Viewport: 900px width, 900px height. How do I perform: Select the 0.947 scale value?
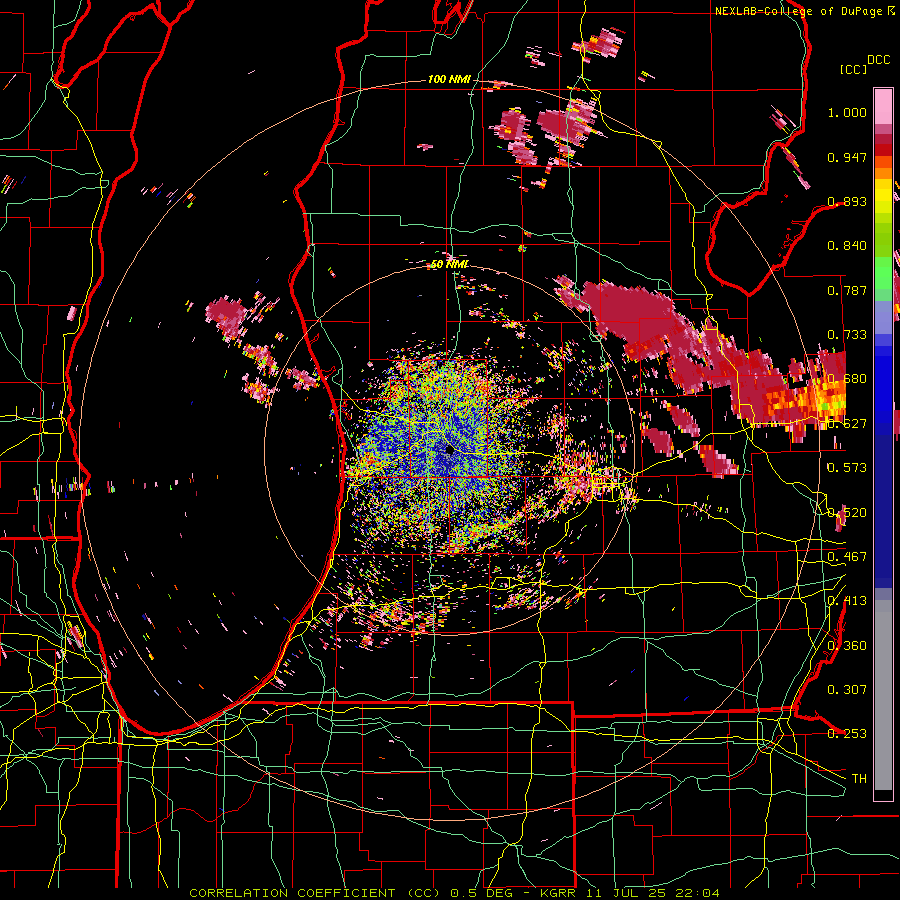coord(847,157)
